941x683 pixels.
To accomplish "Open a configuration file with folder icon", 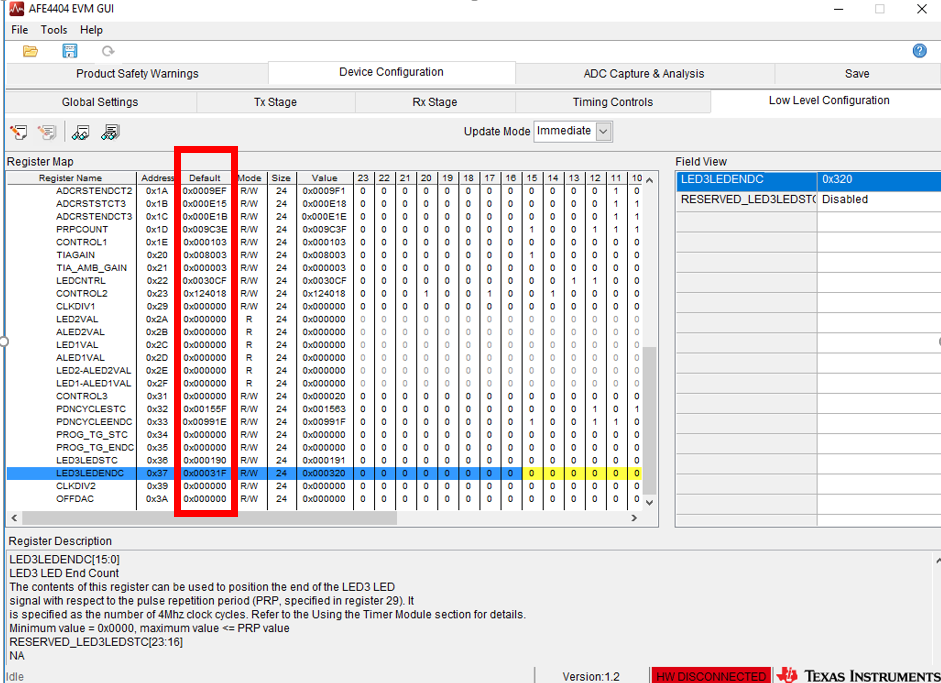I will tap(31, 51).
